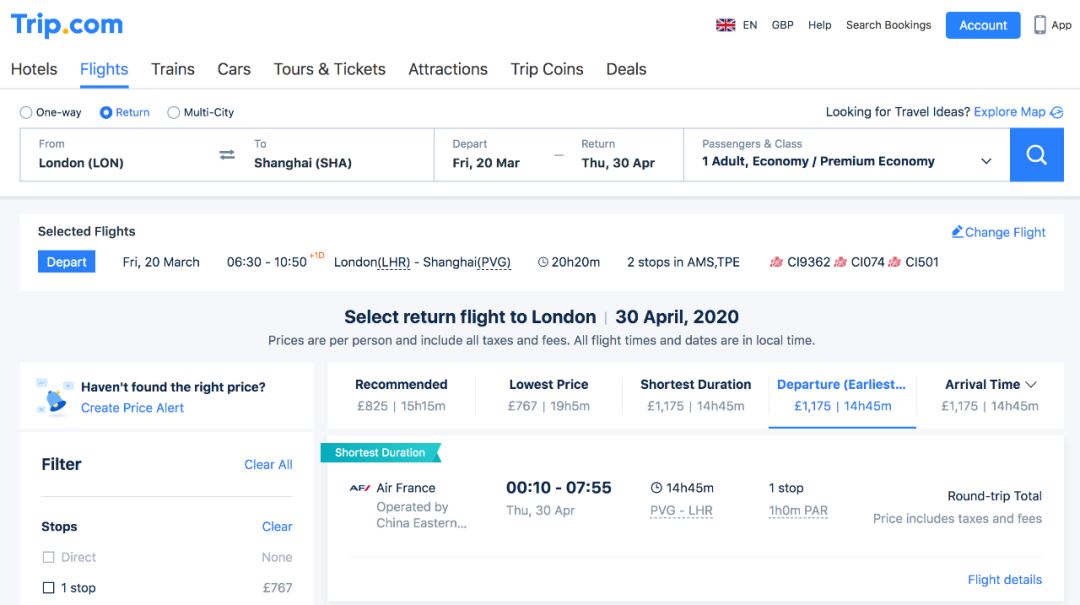Open the App phone icon
The image size is (1080, 605).
coord(1040,25)
